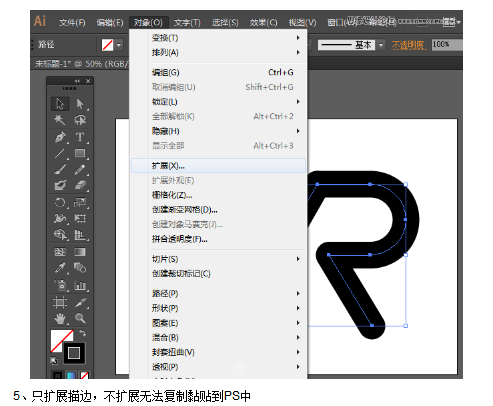The height and width of the screenshot is (406, 493).
Task: Choose the Rectangle tool
Action: coord(80,153)
